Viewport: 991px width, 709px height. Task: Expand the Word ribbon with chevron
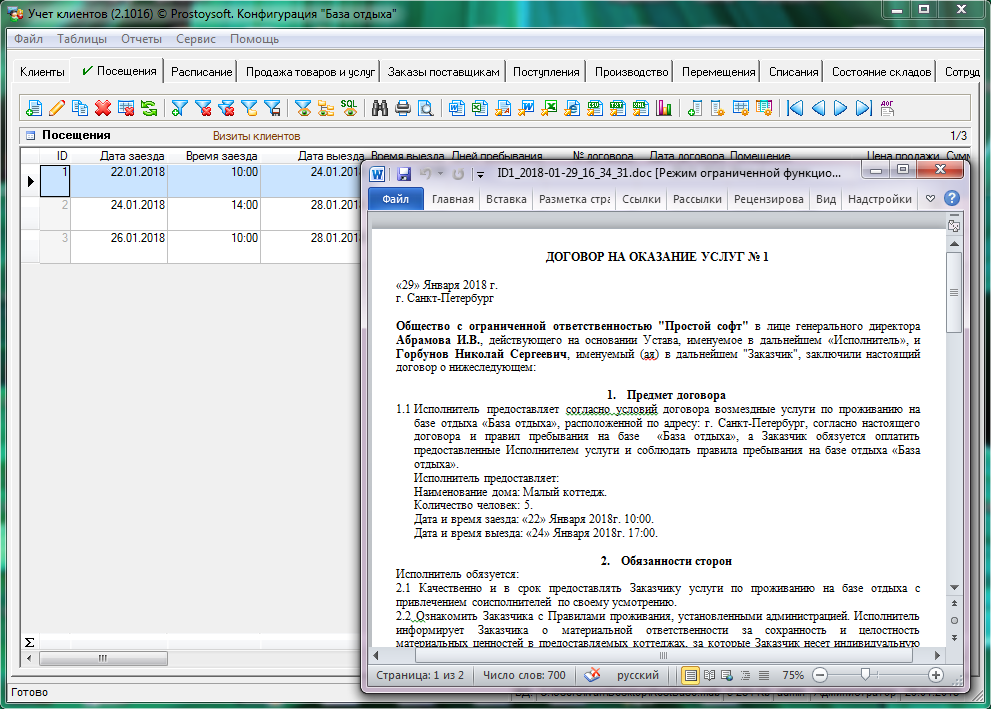tap(930, 199)
